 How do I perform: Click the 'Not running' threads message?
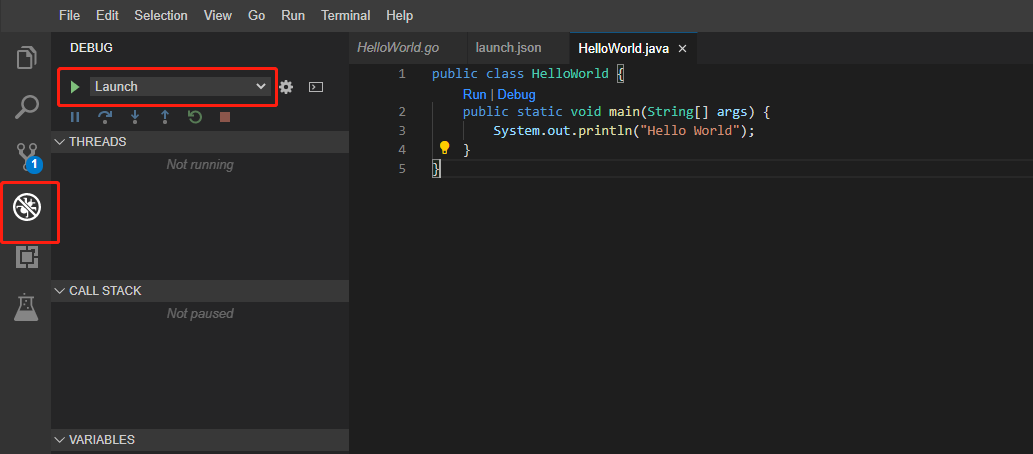pyautogui.click(x=200, y=164)
